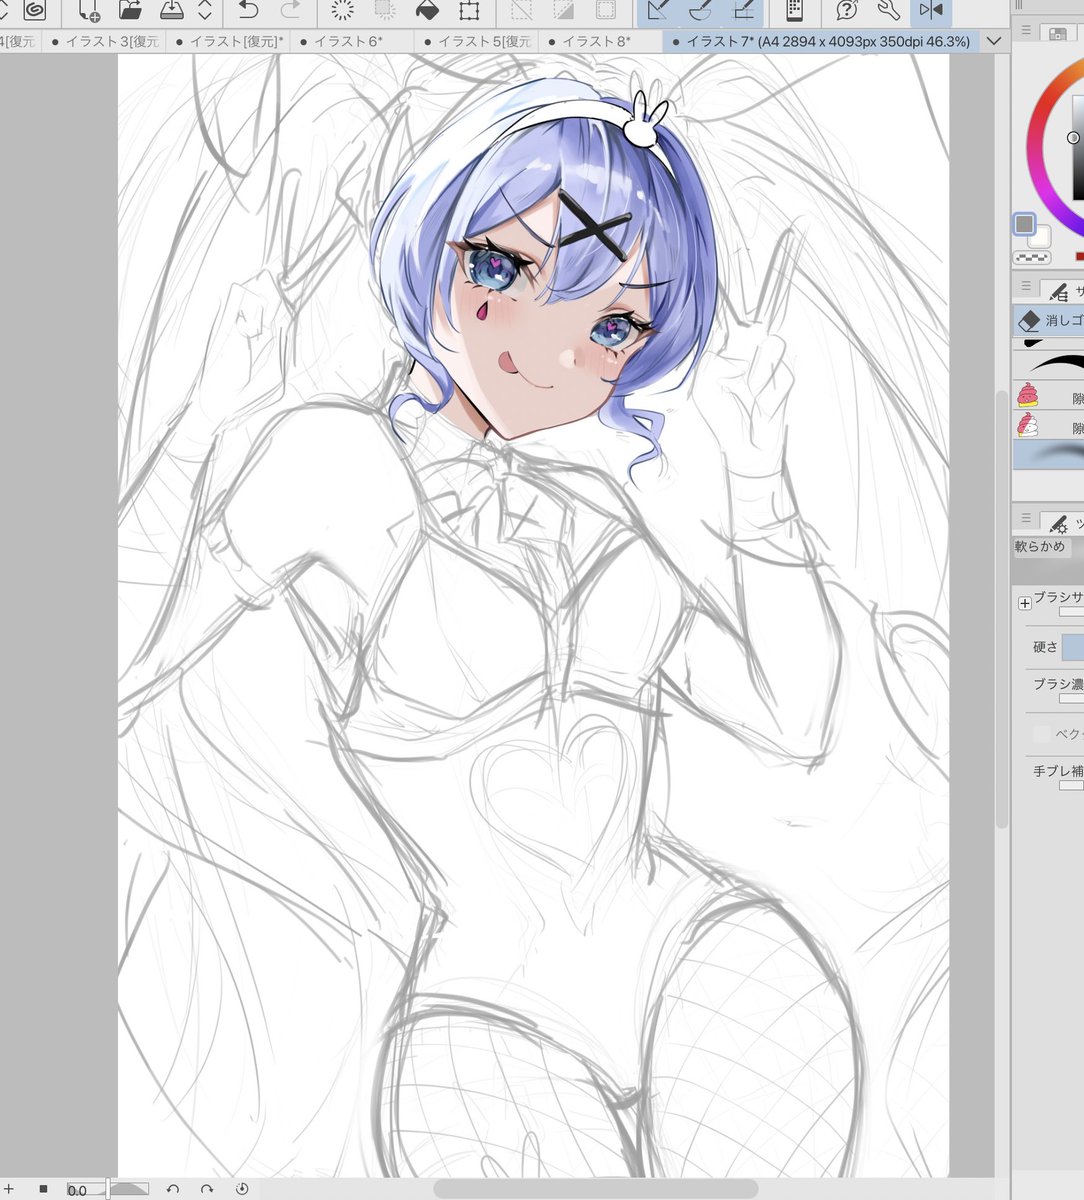Select the first pink swirl 隙 sub tool
The image size is (1084, 1200).
(x=1048, y=396)
